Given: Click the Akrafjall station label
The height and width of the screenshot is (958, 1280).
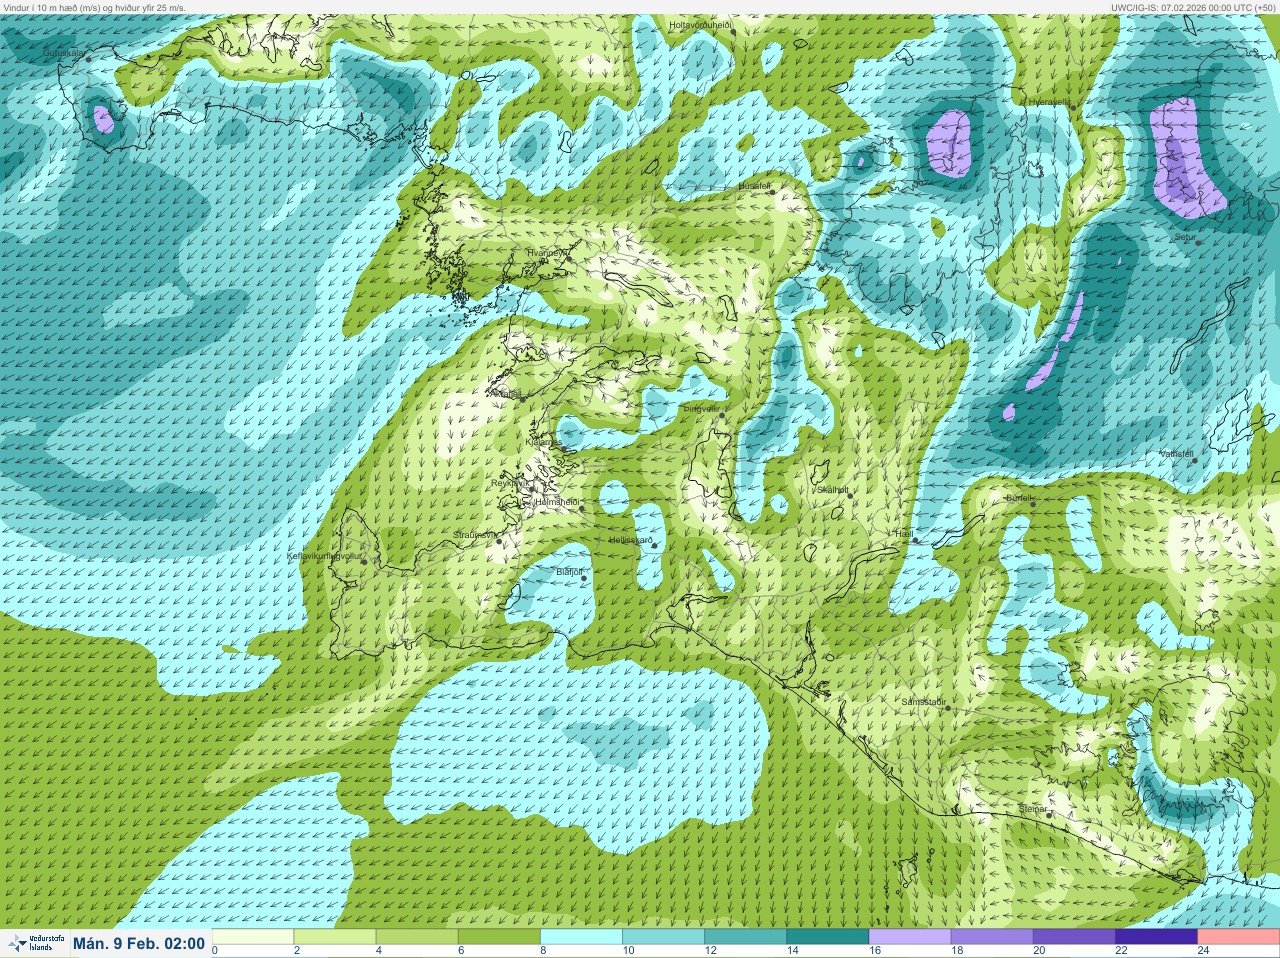Looking at the screenshot, I should click(x=507, y=394).
